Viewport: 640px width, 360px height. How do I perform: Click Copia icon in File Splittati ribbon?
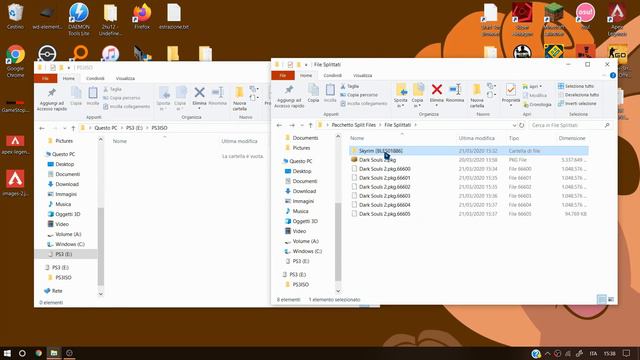click(x=313, y=90)
